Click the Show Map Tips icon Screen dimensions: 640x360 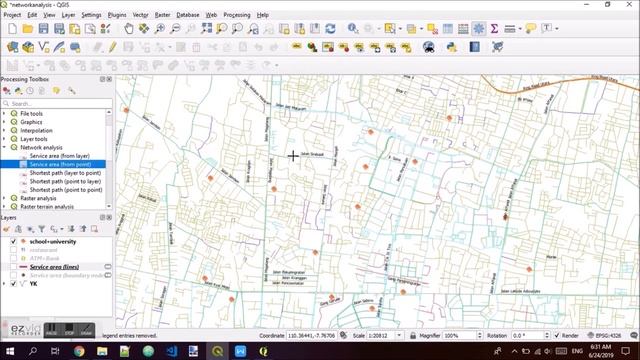[531, 29]
